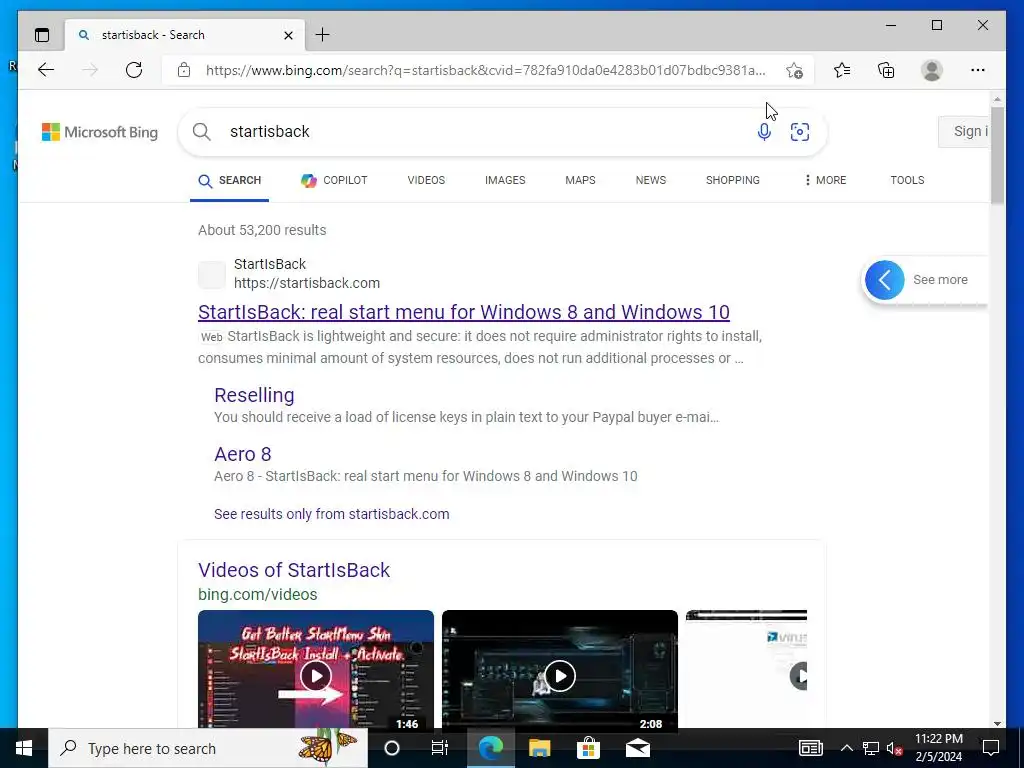View site information lock icon
The width and height of the screenshot is (1024, 768).
pyautogui.click(x=184, y=70)
